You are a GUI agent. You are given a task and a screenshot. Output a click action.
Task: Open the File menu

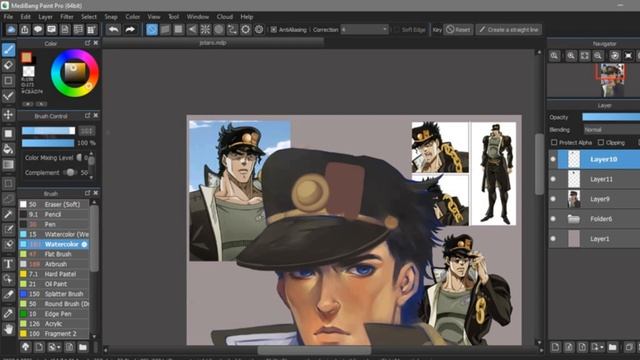[8, 17]
